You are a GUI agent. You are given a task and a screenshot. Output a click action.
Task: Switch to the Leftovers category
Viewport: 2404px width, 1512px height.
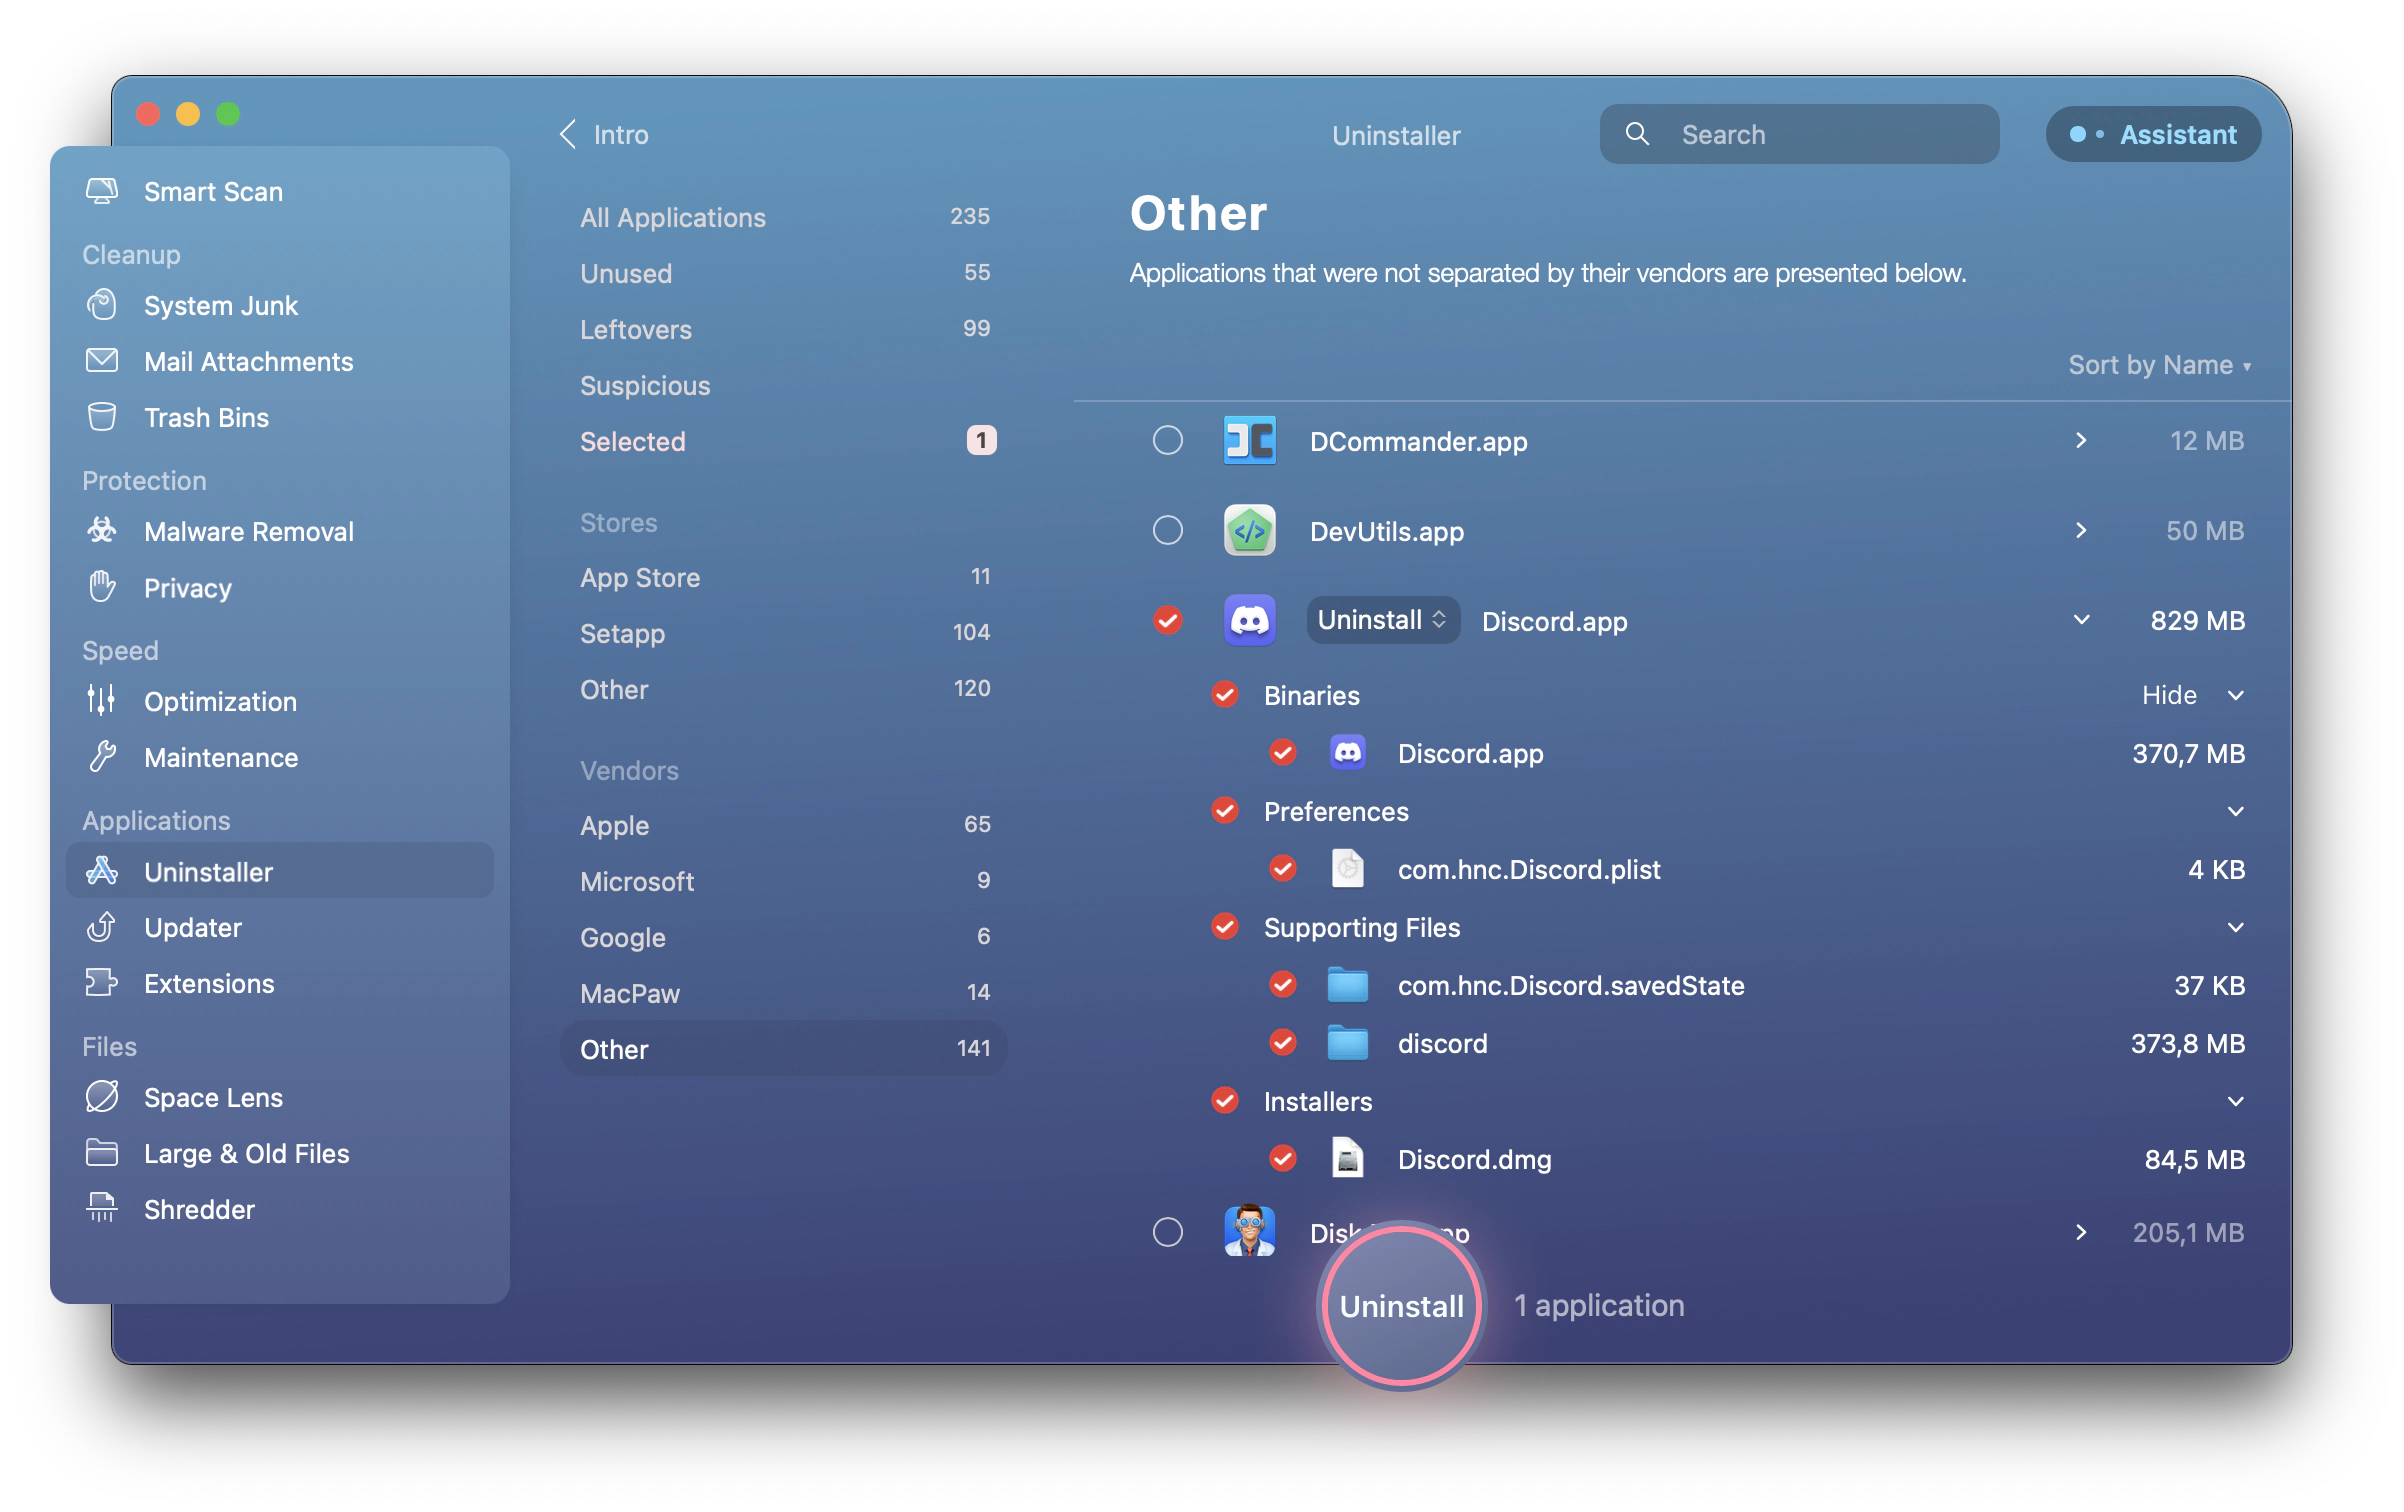coord(636,327)
